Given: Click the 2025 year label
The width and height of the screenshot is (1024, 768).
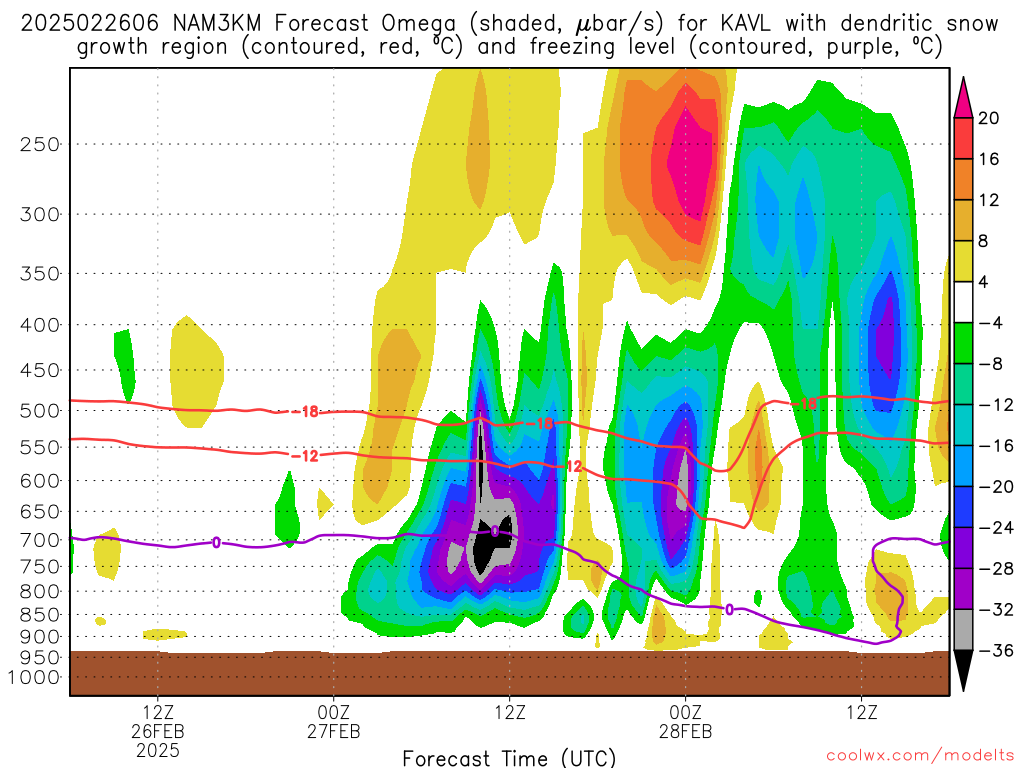Looking at the screenshot, I should point(157,750).
